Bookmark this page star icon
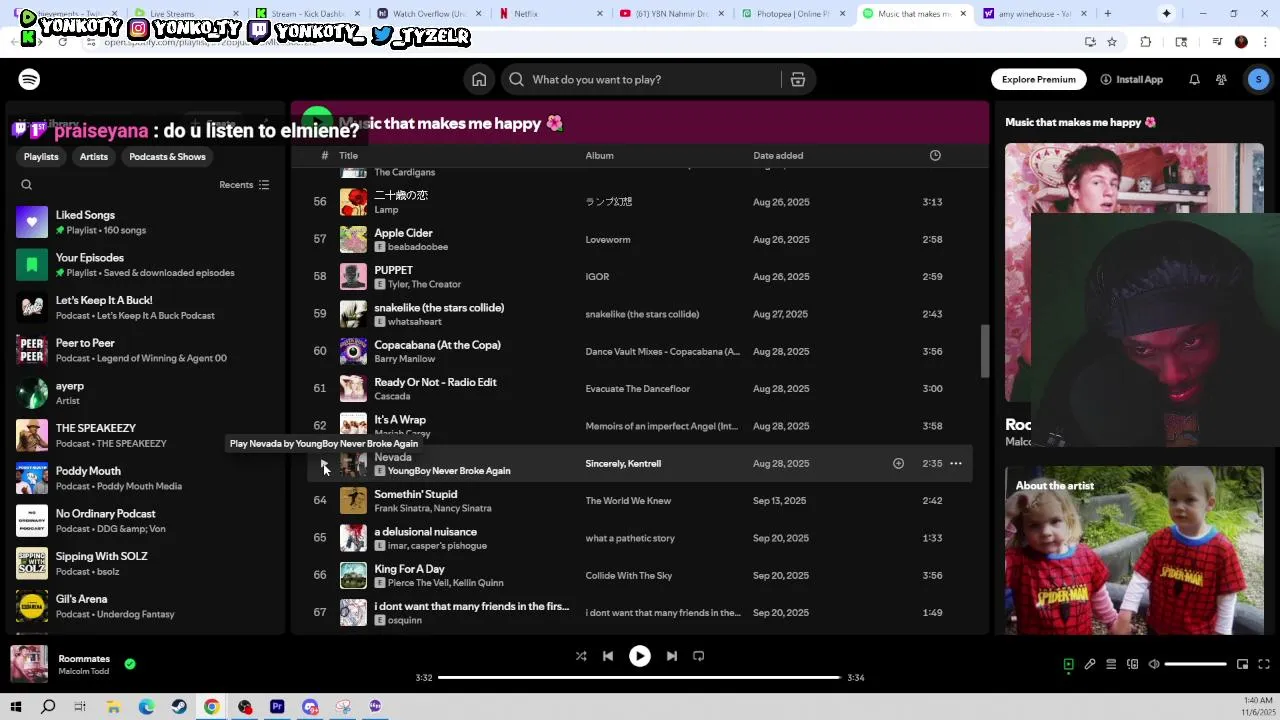Image resolution: width=1280 pixels, height=720 pixels. coord(1111,42)
